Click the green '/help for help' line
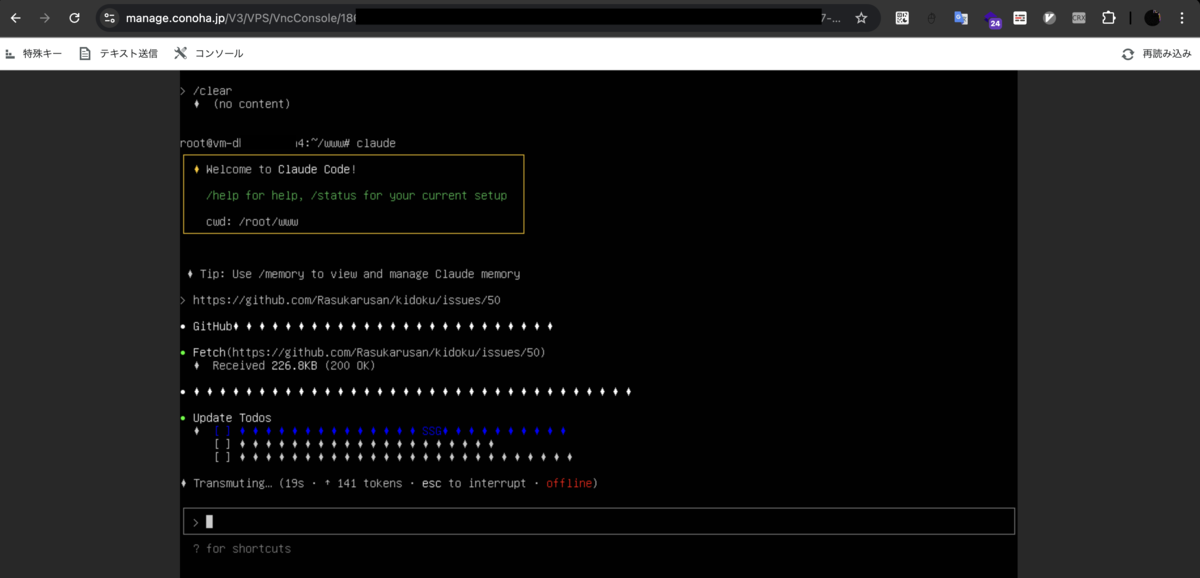The height and width of the screenshot is (578, 1200). 356,196
